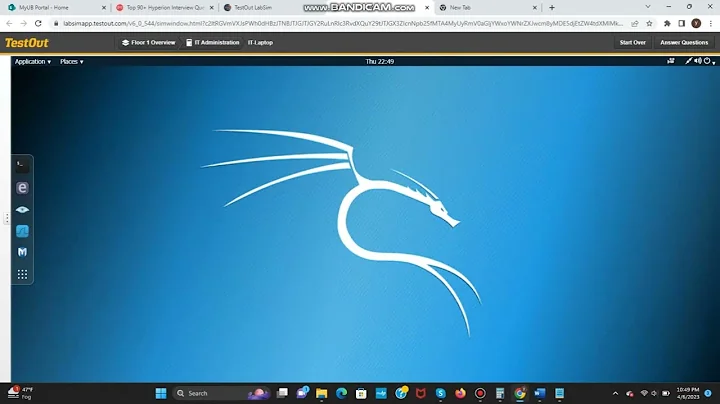The width and height of the screenshot is (720, 404).
Task: Open the Places menu
Action: tap(72, 62)
